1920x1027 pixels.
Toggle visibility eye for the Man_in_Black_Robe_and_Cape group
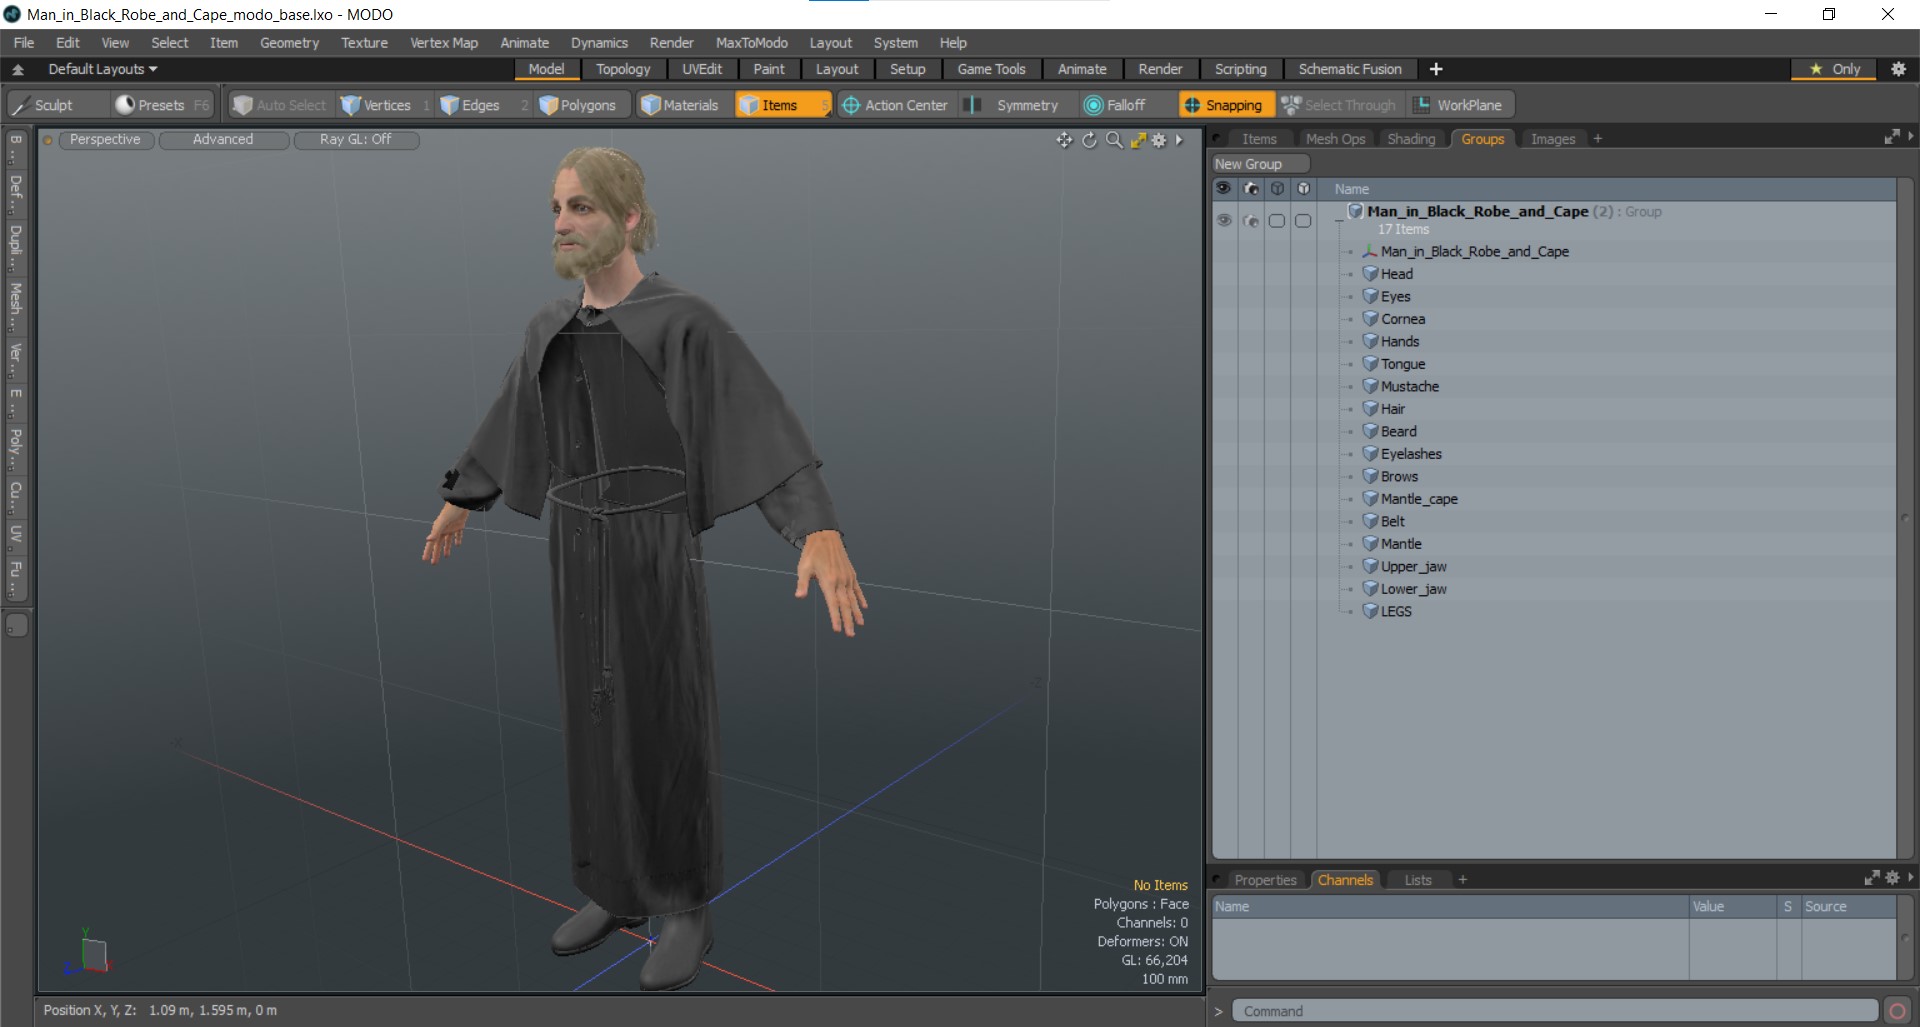tap(1224, 220)
